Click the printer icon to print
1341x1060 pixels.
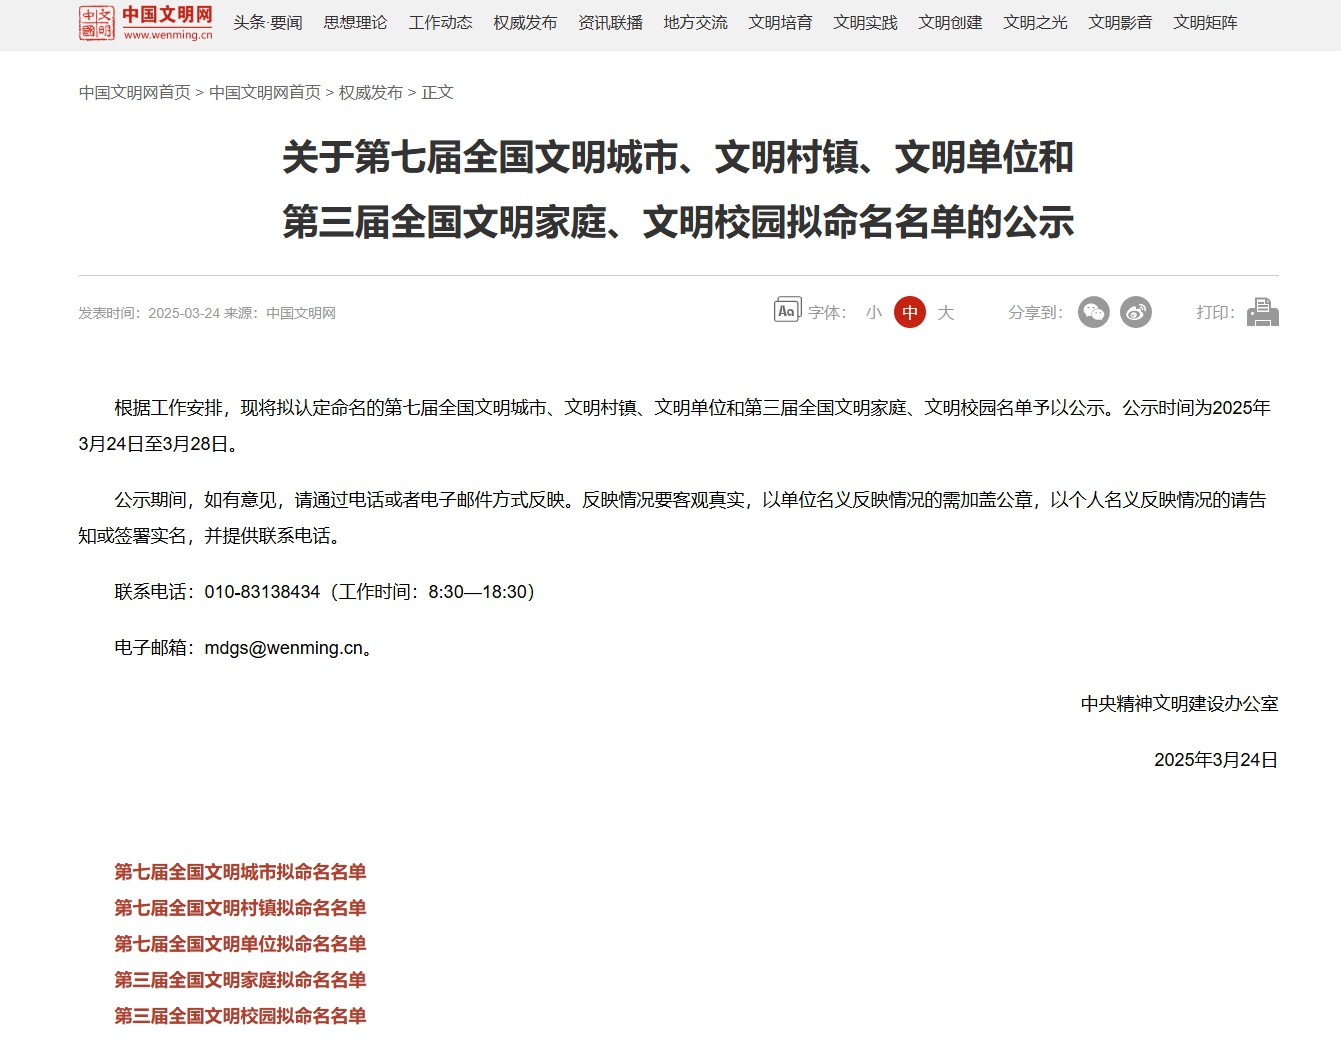coord(1263,312)
